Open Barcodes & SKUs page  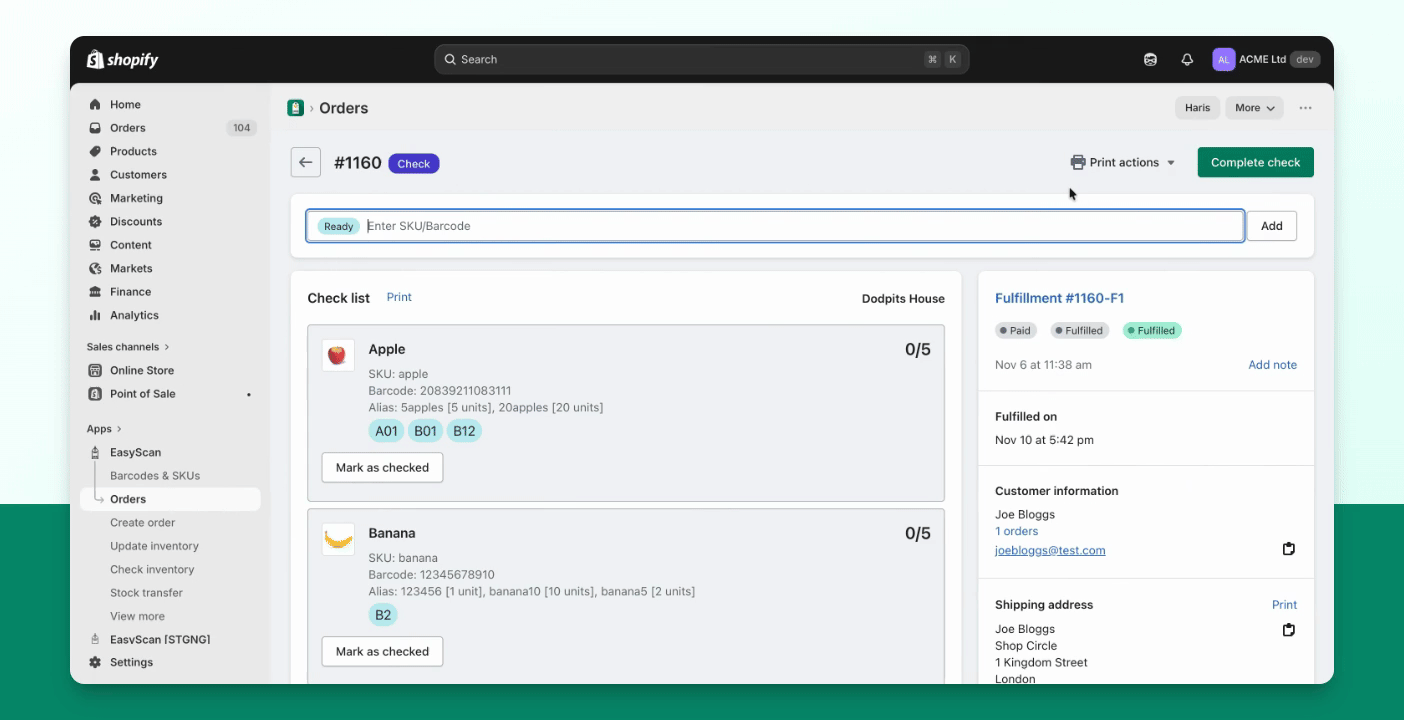pyautogui.click(x=155, y=476)
